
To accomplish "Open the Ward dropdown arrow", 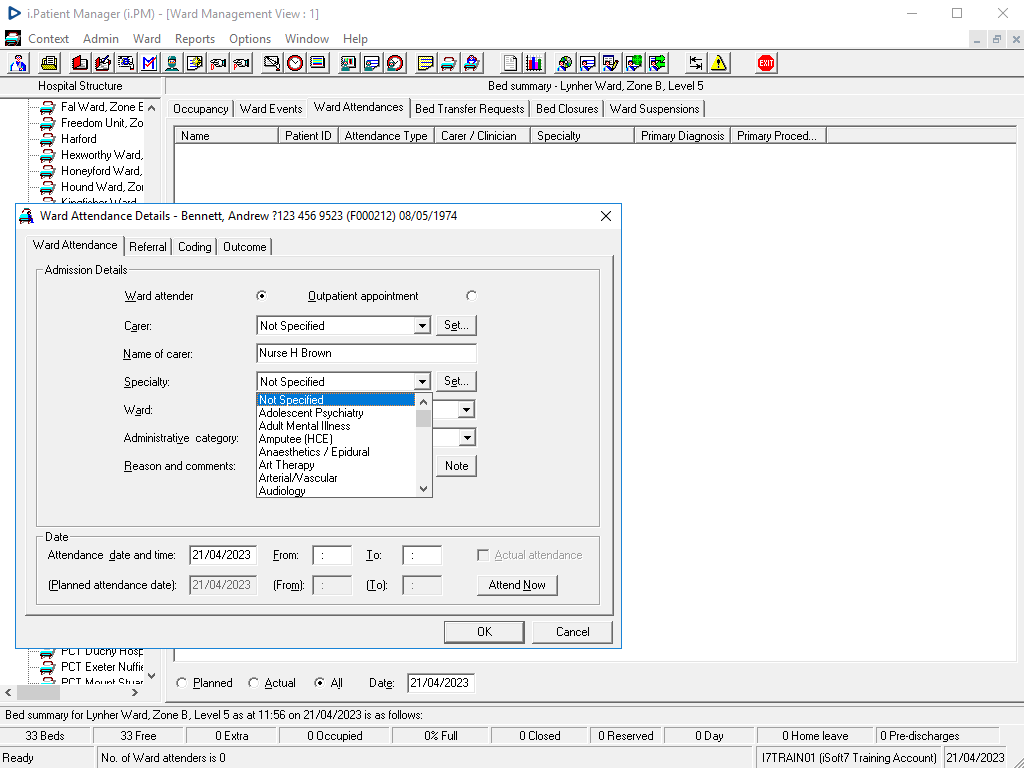I will pyautogui.click(x=466, y=409).
